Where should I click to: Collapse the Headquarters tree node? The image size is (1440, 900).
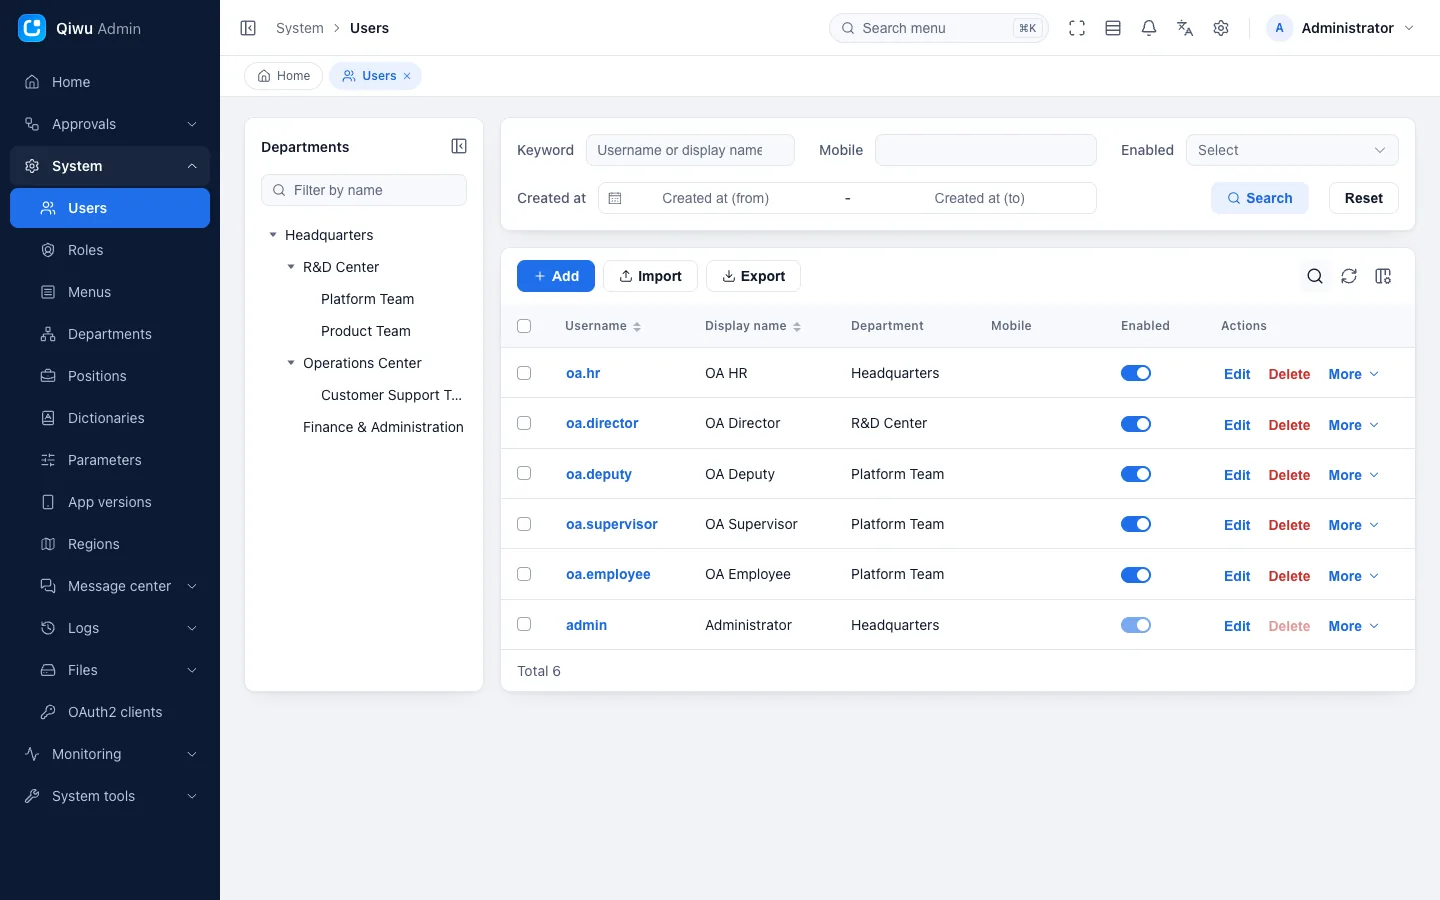273,235
